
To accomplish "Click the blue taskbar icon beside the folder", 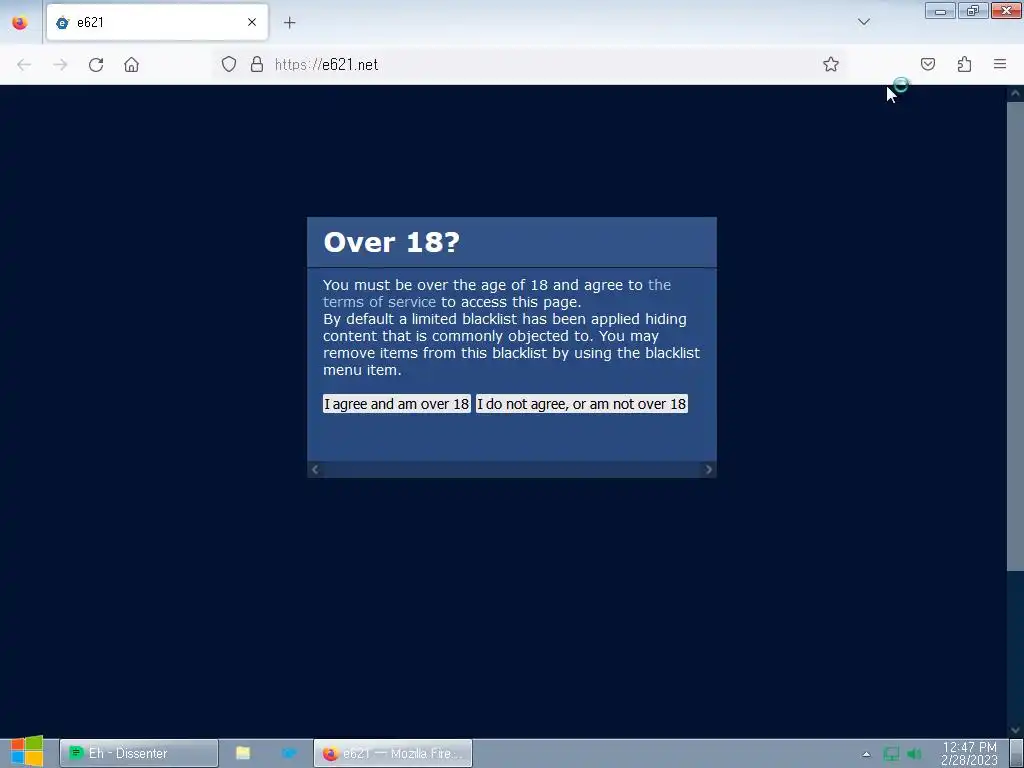I will pos(289,753).
